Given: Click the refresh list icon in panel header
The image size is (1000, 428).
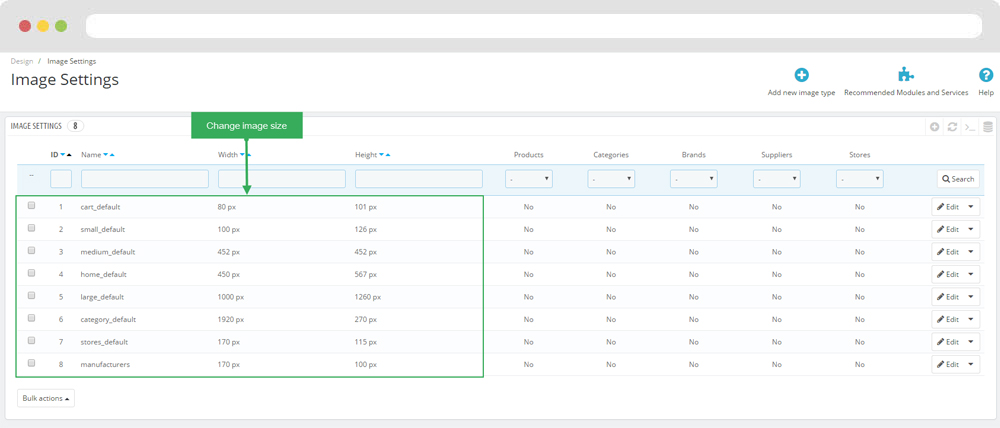Looking at the screenshot, I should point(952,127).
